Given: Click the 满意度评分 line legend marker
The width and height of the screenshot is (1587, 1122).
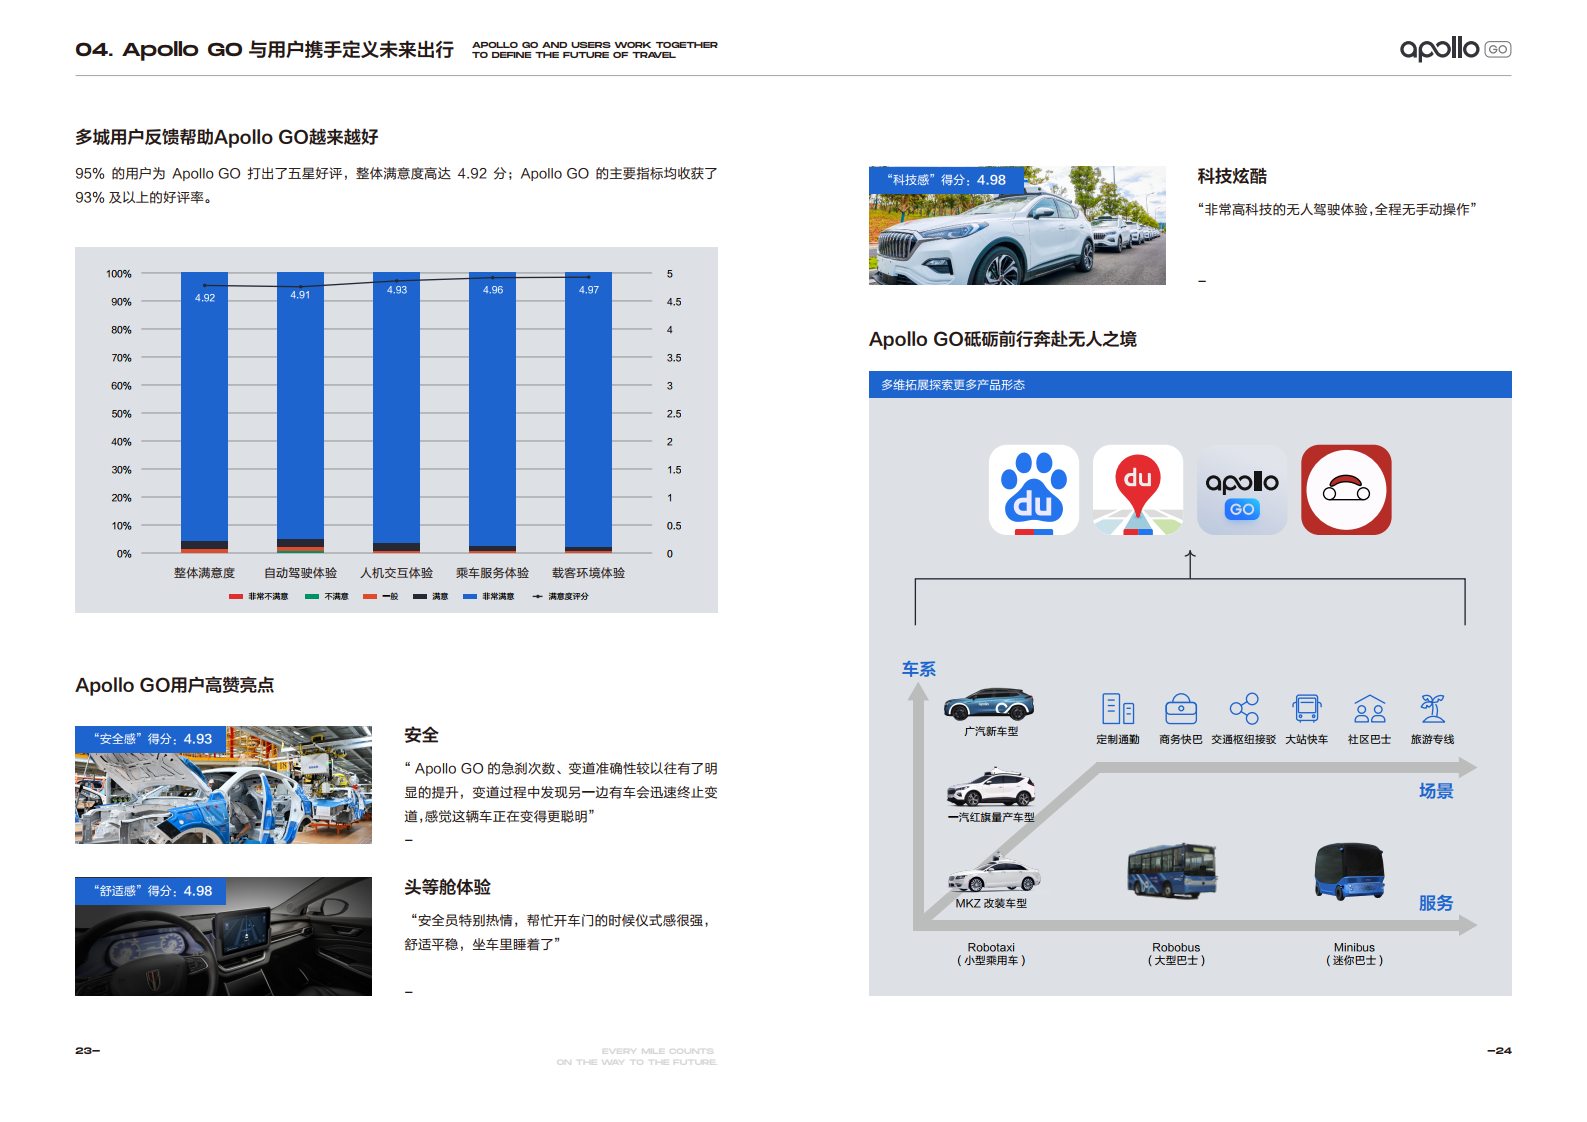Looking at the screenshot, I should [537, 596].
